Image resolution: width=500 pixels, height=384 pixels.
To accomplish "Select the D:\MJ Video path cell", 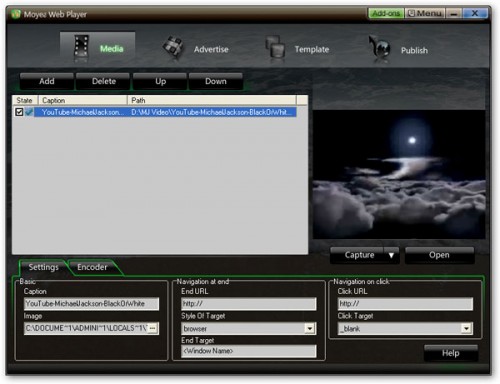I will click(x=212, y=112).
